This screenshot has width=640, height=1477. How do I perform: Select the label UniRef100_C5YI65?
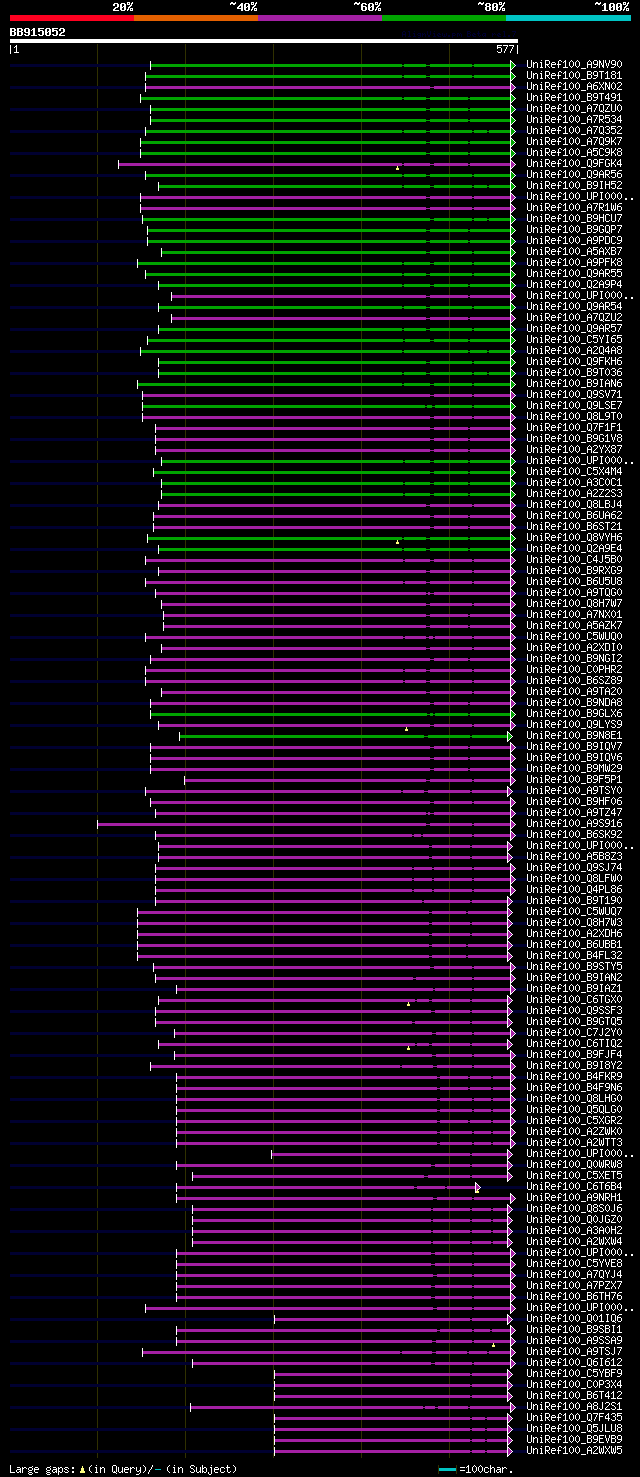tap(574, 340)
